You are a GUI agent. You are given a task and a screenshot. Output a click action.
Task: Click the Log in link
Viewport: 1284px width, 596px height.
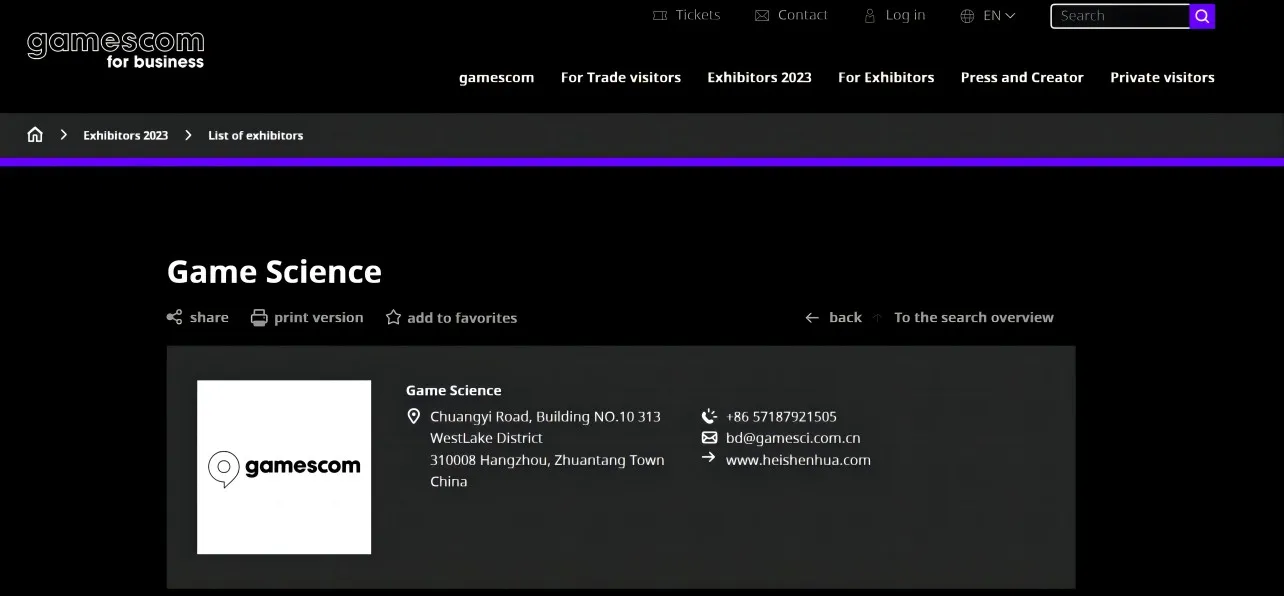coord(905,15)
